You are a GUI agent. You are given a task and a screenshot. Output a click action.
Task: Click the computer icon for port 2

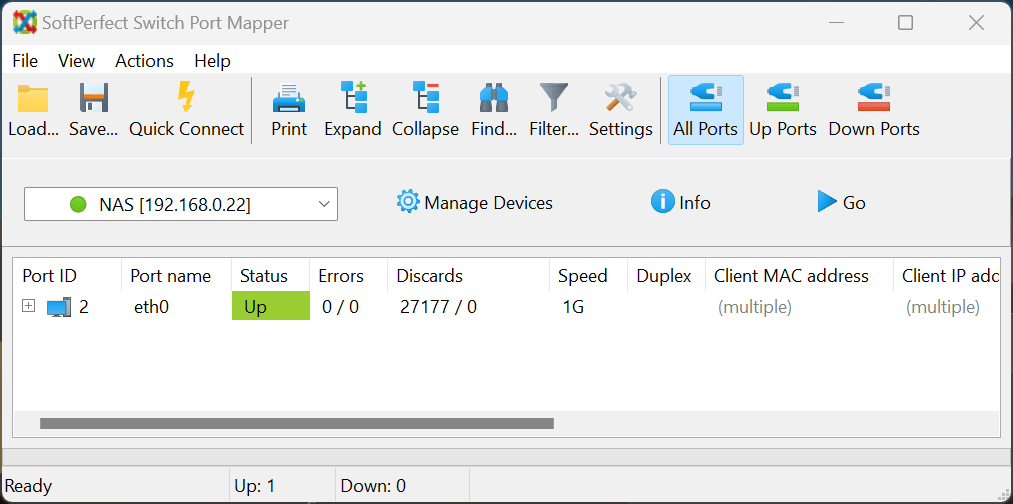[x=59, y=308]
